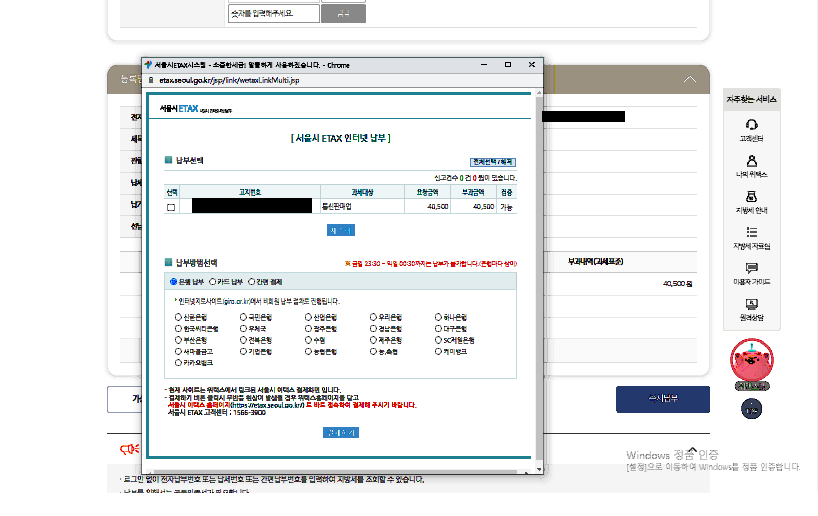This screenshot has width=818, height=516.
Task: Click the 과세대상 column header
Action: pos(362,192)
